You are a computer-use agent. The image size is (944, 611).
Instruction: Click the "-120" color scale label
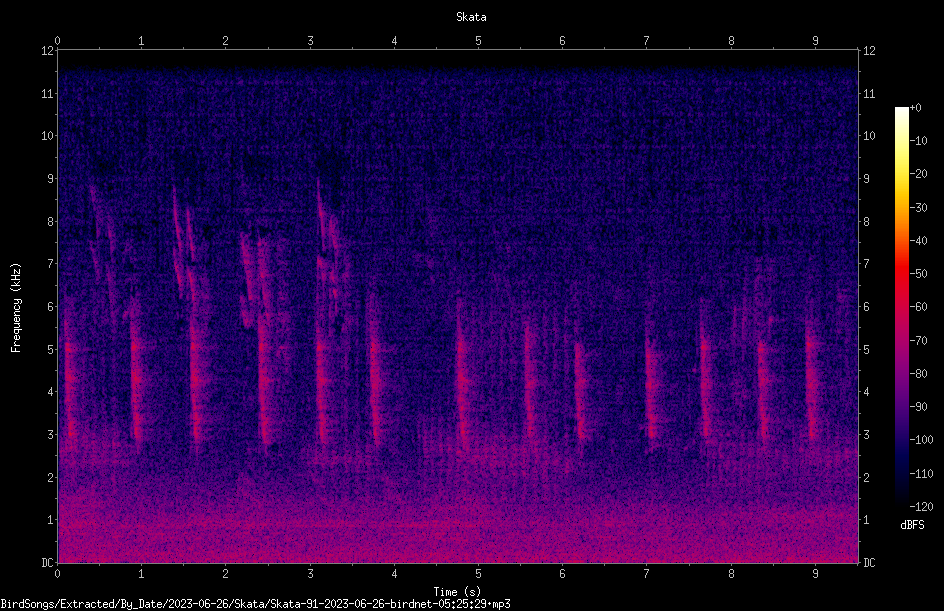(x=921, y=507)
